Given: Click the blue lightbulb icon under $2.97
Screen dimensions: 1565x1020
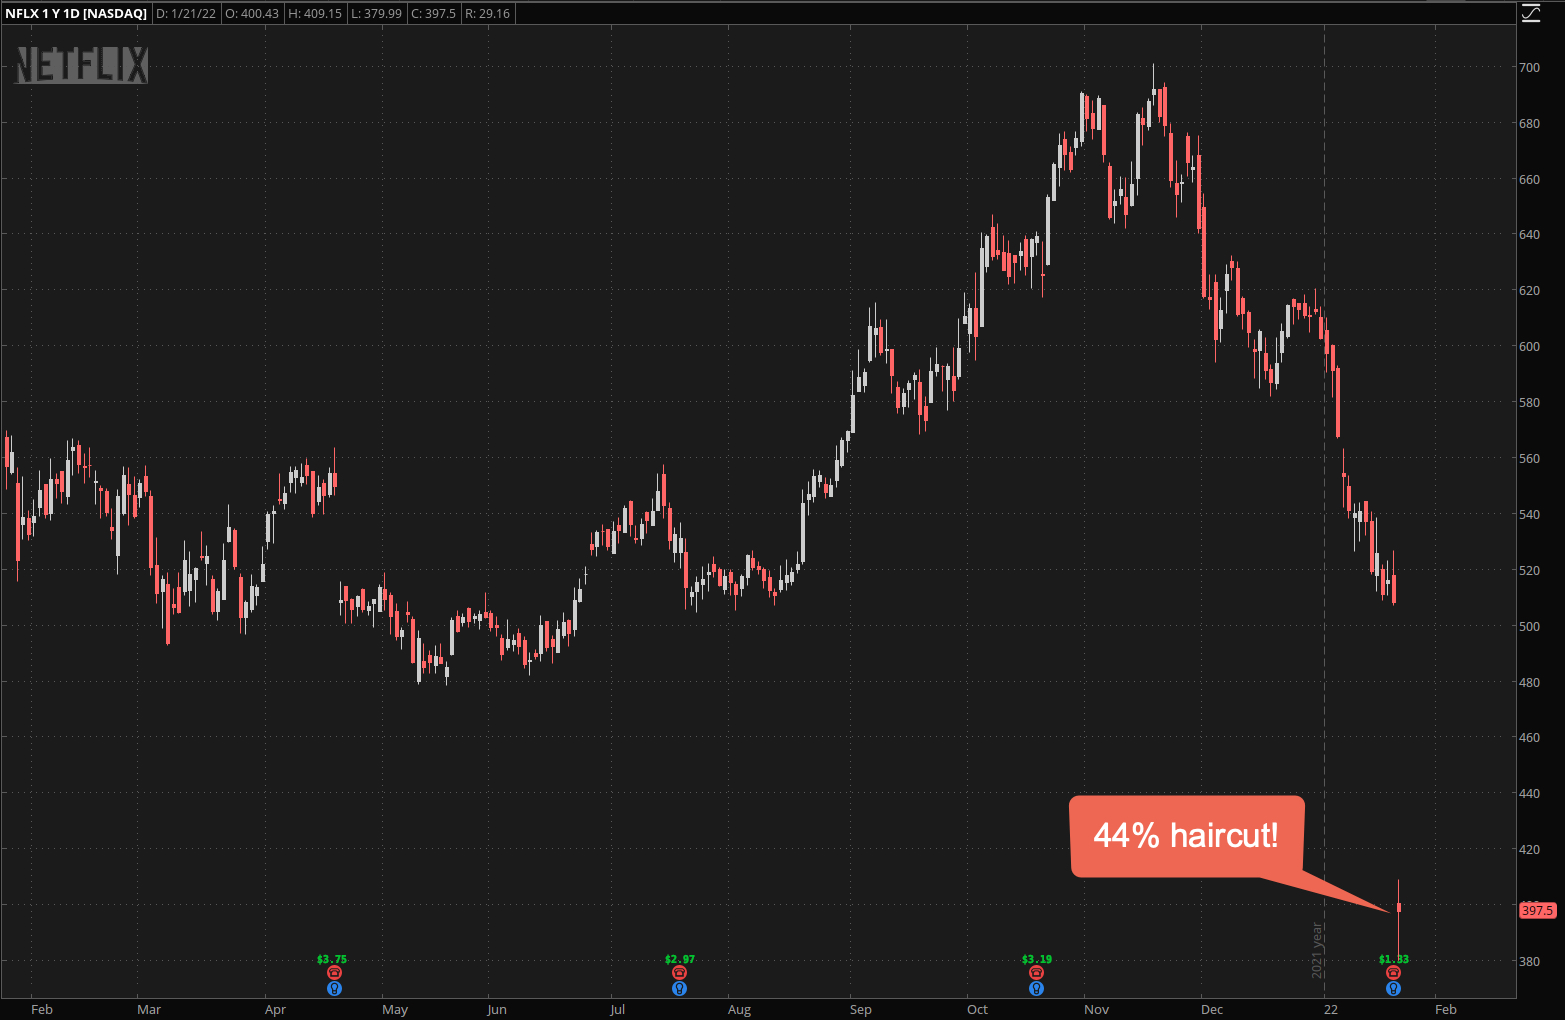Looking at the screenshot, I should [680, 989].
